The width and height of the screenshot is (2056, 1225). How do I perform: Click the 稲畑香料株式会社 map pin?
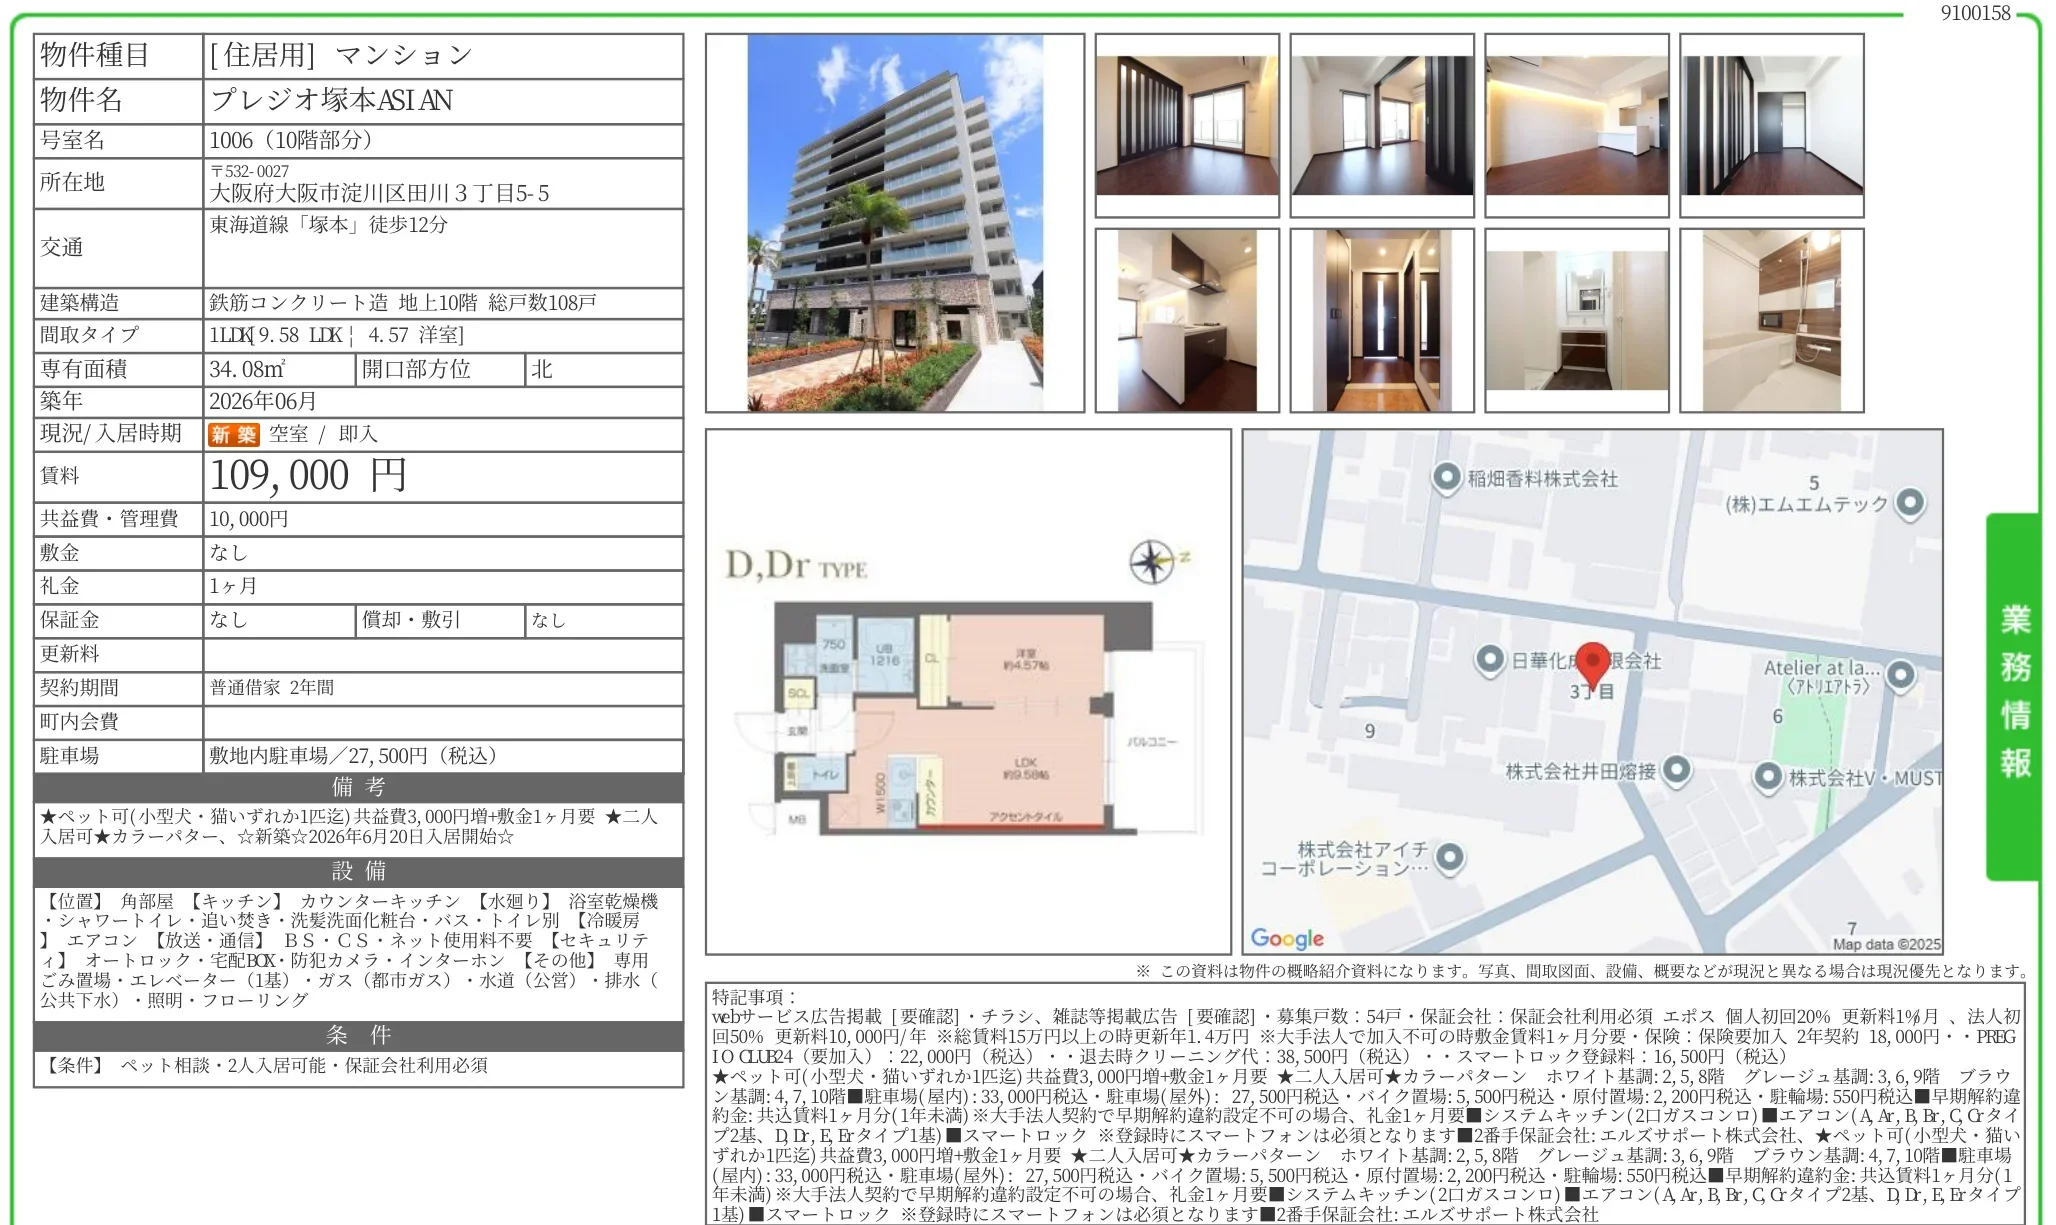click(x=1446, y=477)
